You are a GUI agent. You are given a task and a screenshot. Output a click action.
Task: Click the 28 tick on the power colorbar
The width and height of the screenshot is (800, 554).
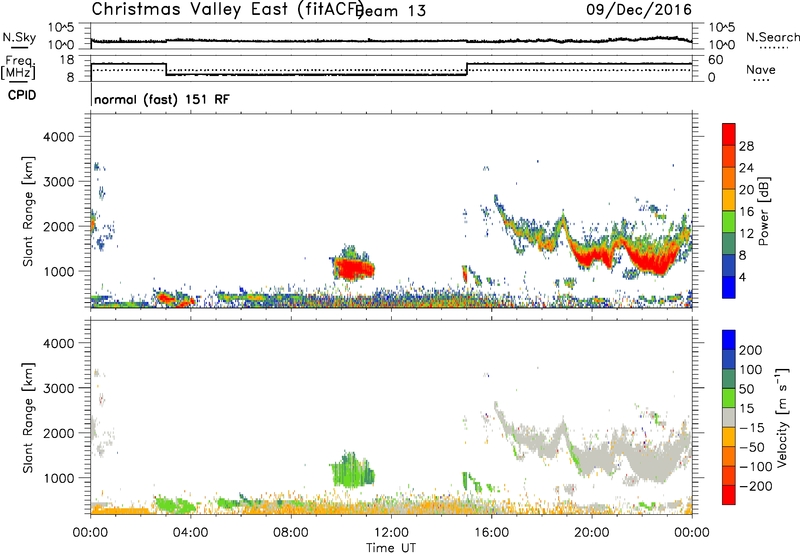pos(746,146)
